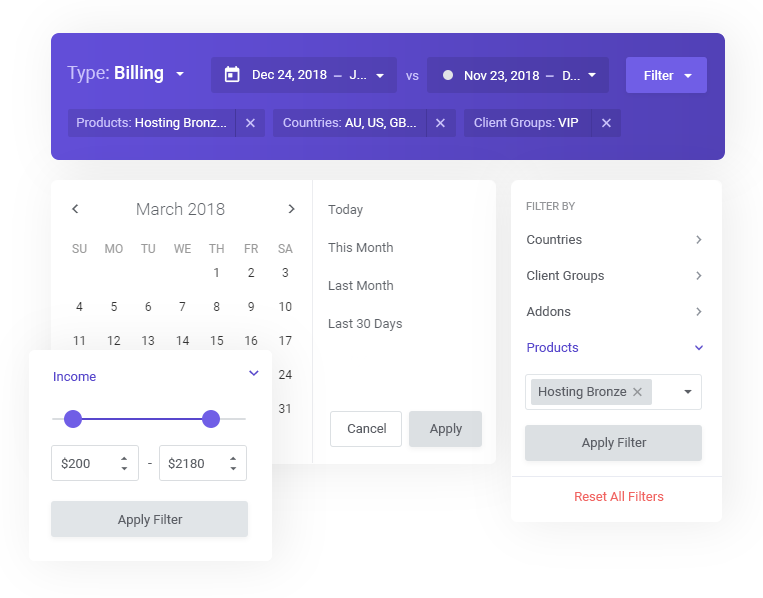Click the income slider track between handles
Viewport: 763px width, 598px height.
tap(142, 419)
